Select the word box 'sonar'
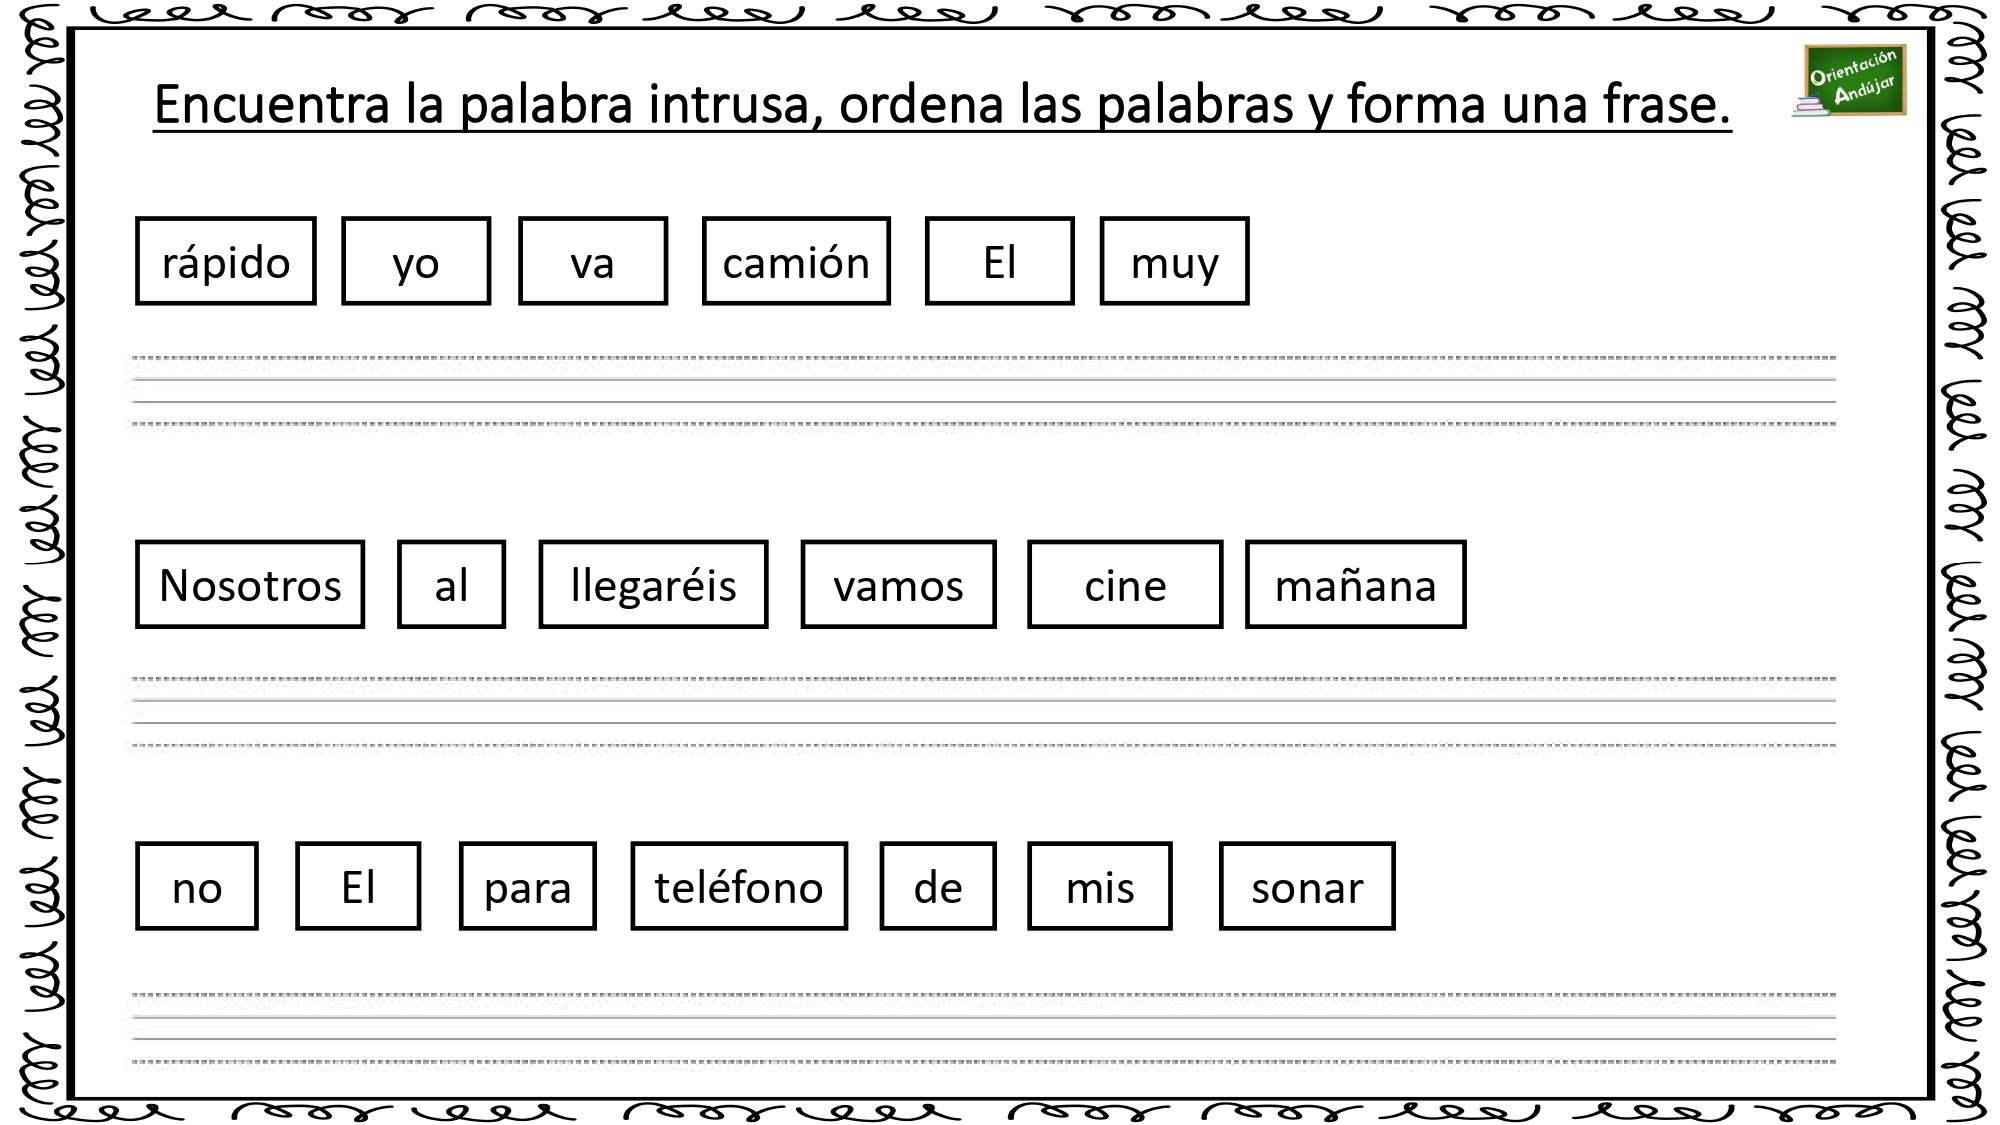 [1307, 886]
